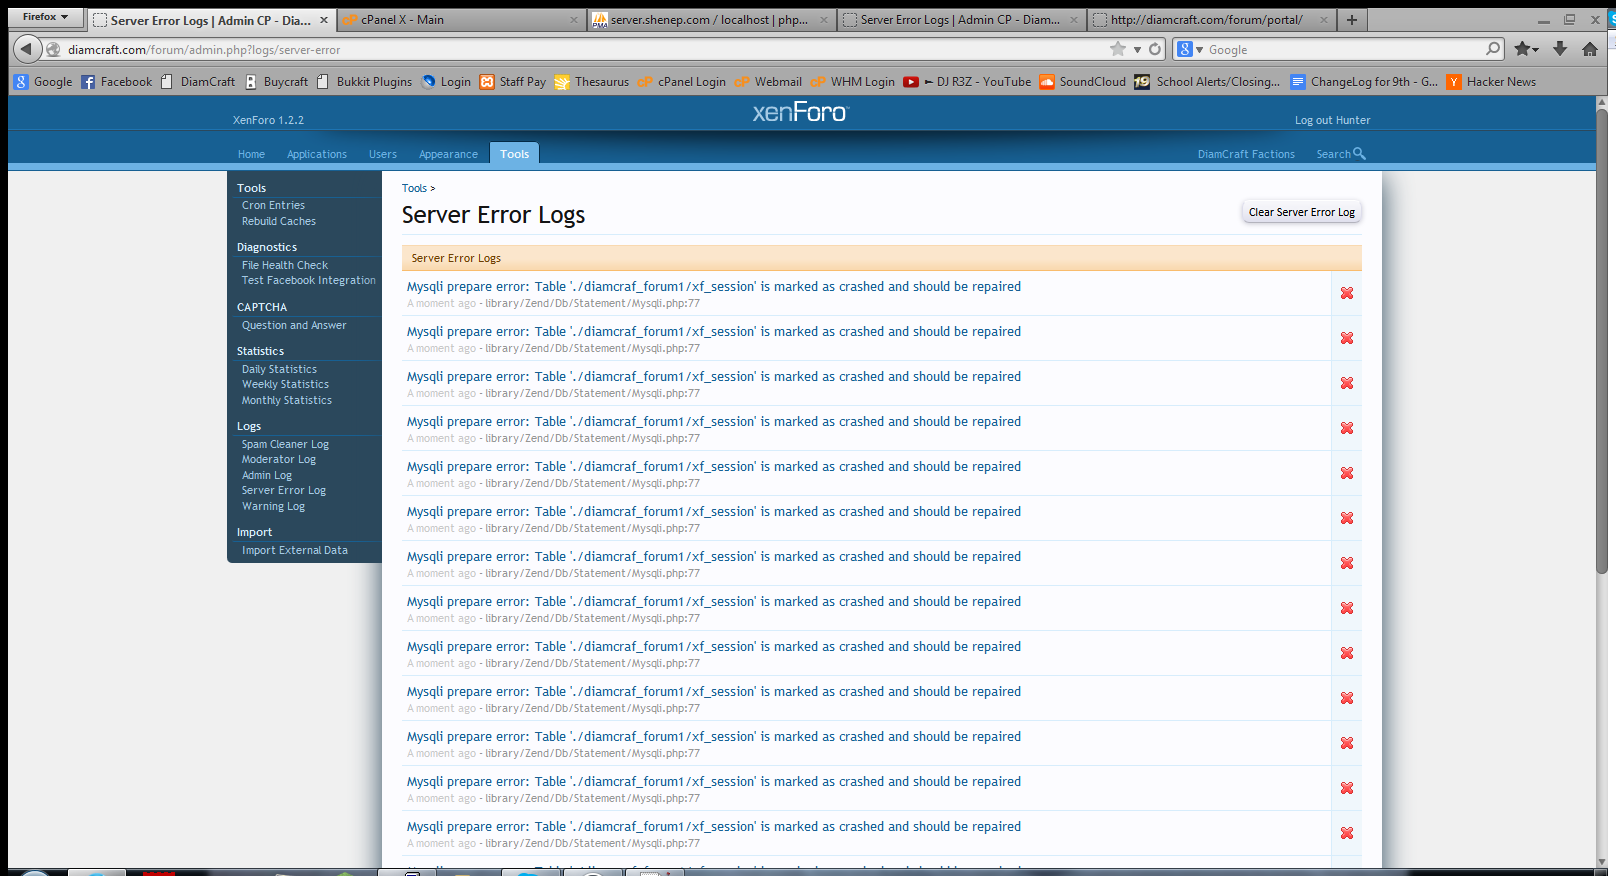
Task: Open Rebuild Caches in Tools sidebar
Action: click(x=278, y=221)
